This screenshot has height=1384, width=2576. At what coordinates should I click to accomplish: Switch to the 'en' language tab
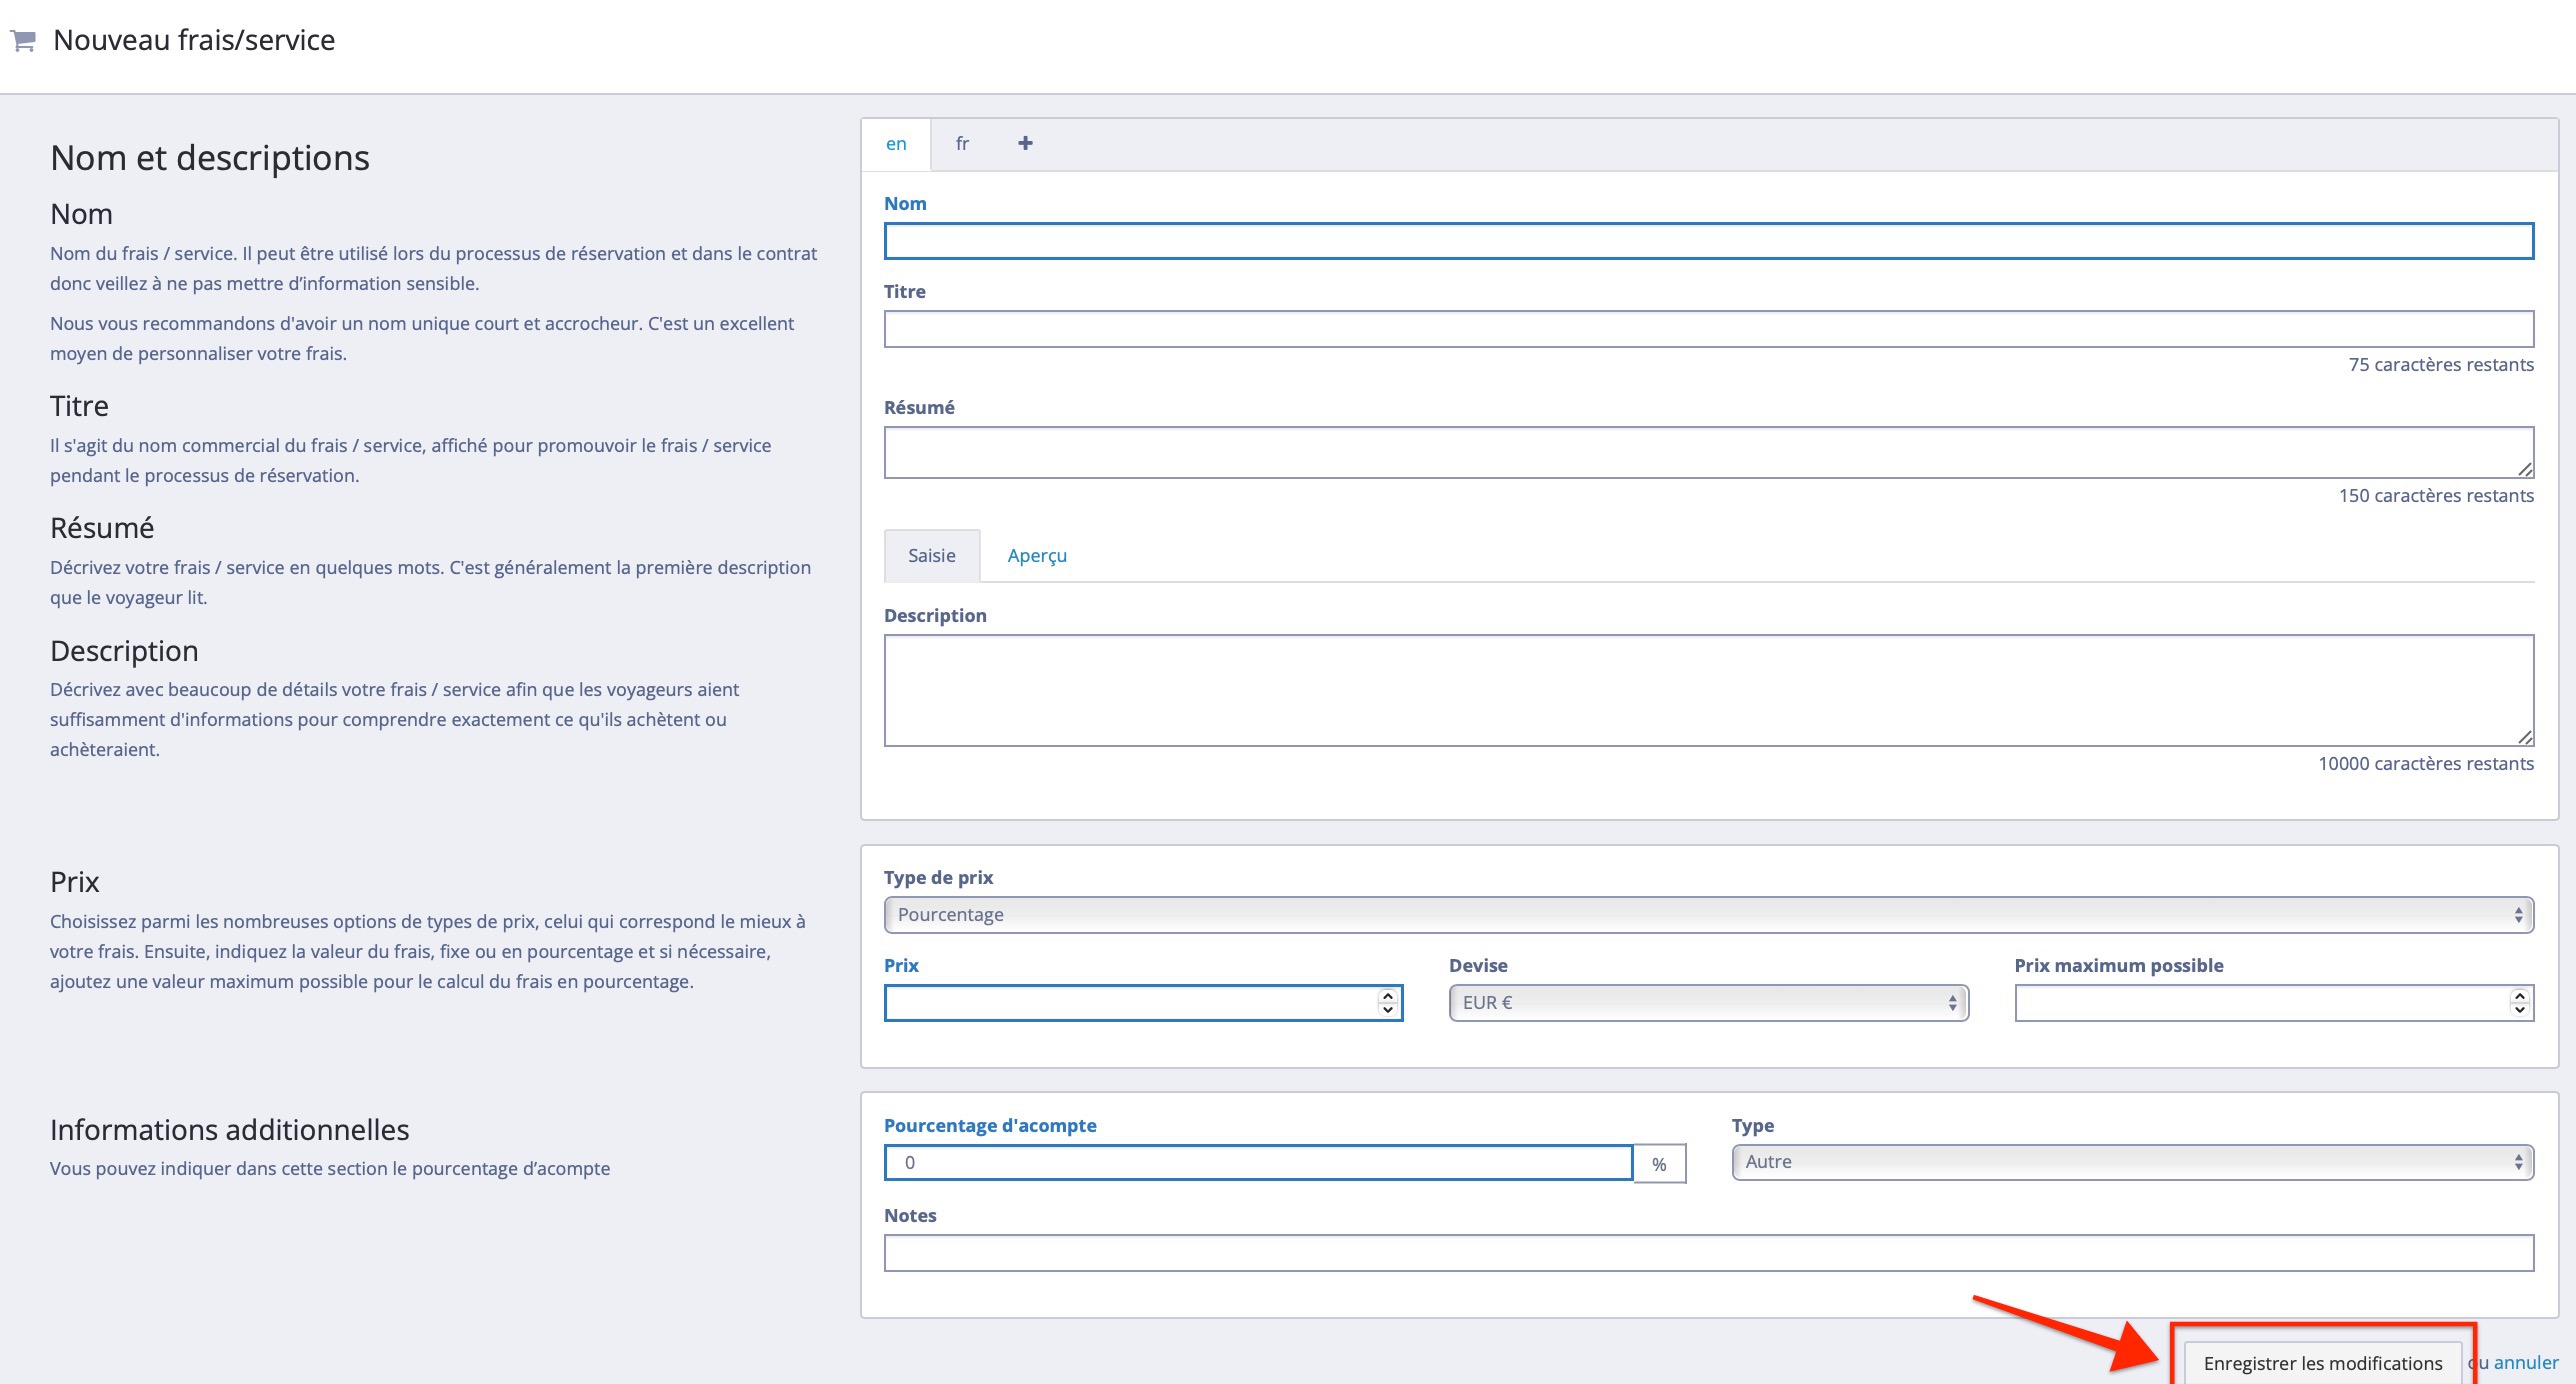896,144
